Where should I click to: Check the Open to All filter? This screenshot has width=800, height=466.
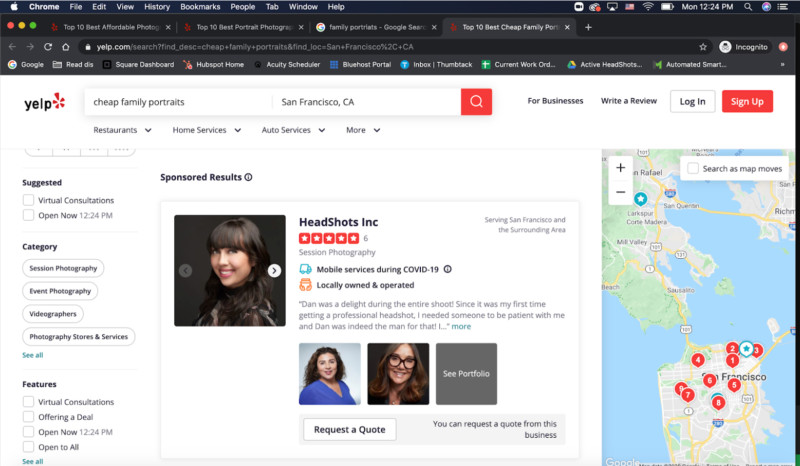pyautogui.click(x=29, y=447)
